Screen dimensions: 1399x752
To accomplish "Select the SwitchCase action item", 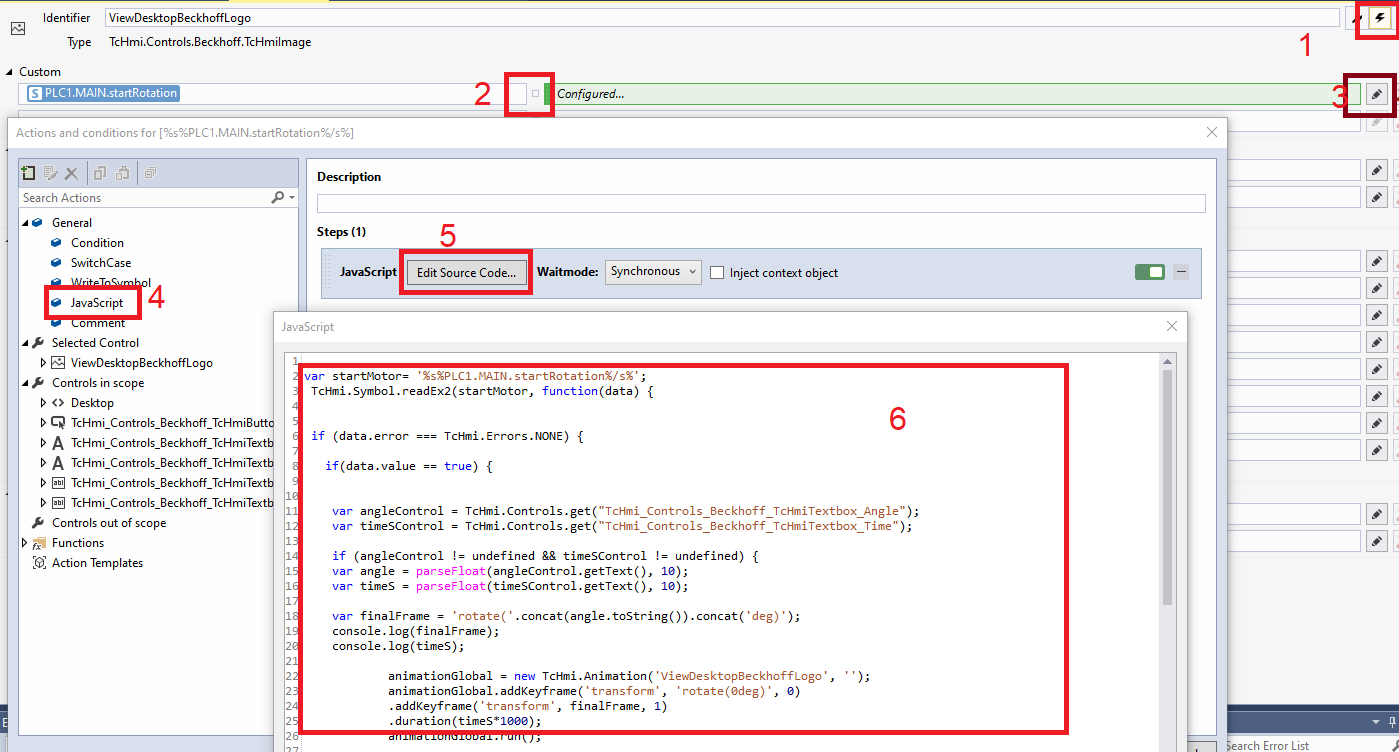I will (x=101, y=263).
